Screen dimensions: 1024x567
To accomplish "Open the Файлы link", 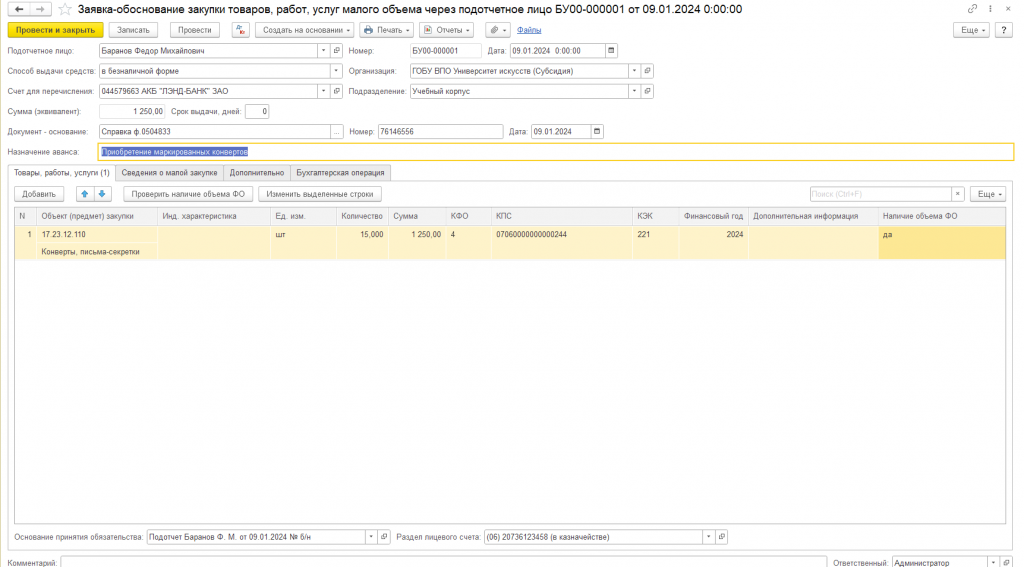I will [529, 30].
